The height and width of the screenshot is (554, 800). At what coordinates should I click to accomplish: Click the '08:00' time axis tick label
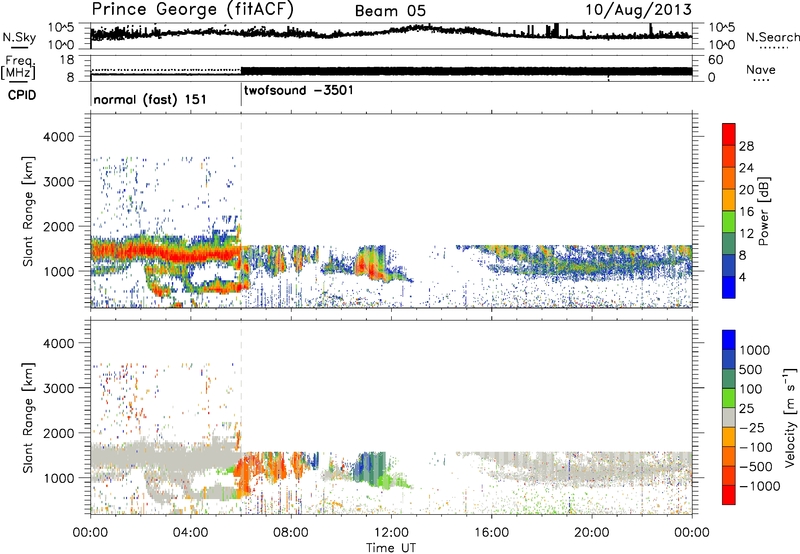[x=291, y=533]
